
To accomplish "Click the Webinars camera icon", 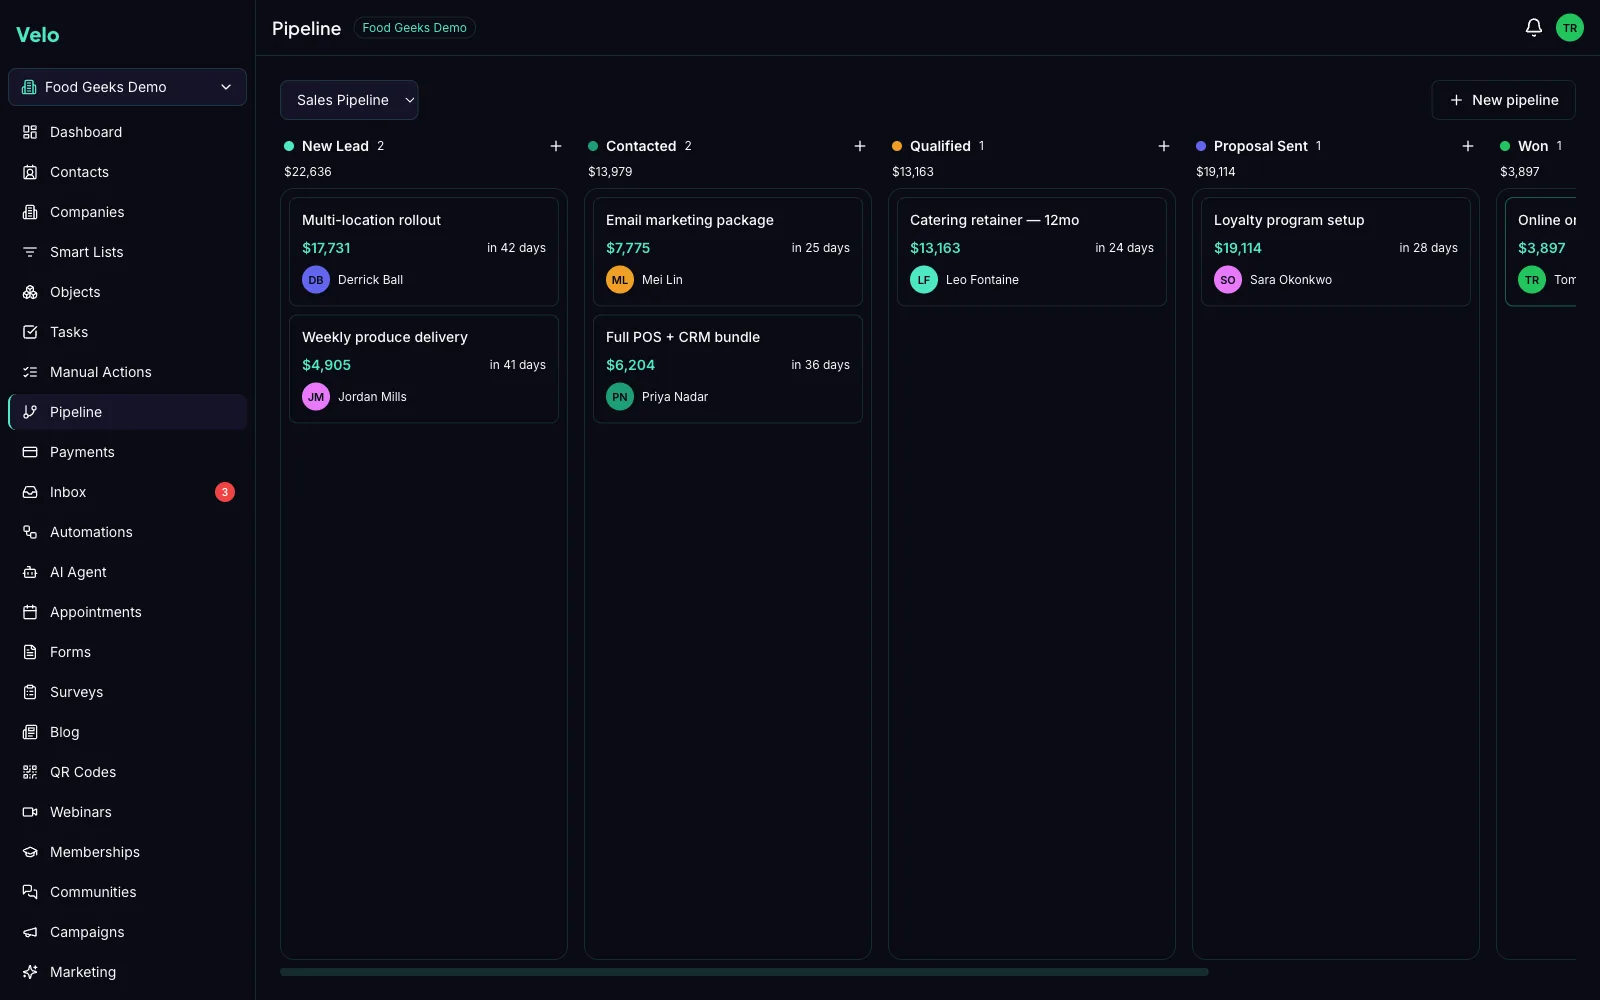I will coord(30,812).
